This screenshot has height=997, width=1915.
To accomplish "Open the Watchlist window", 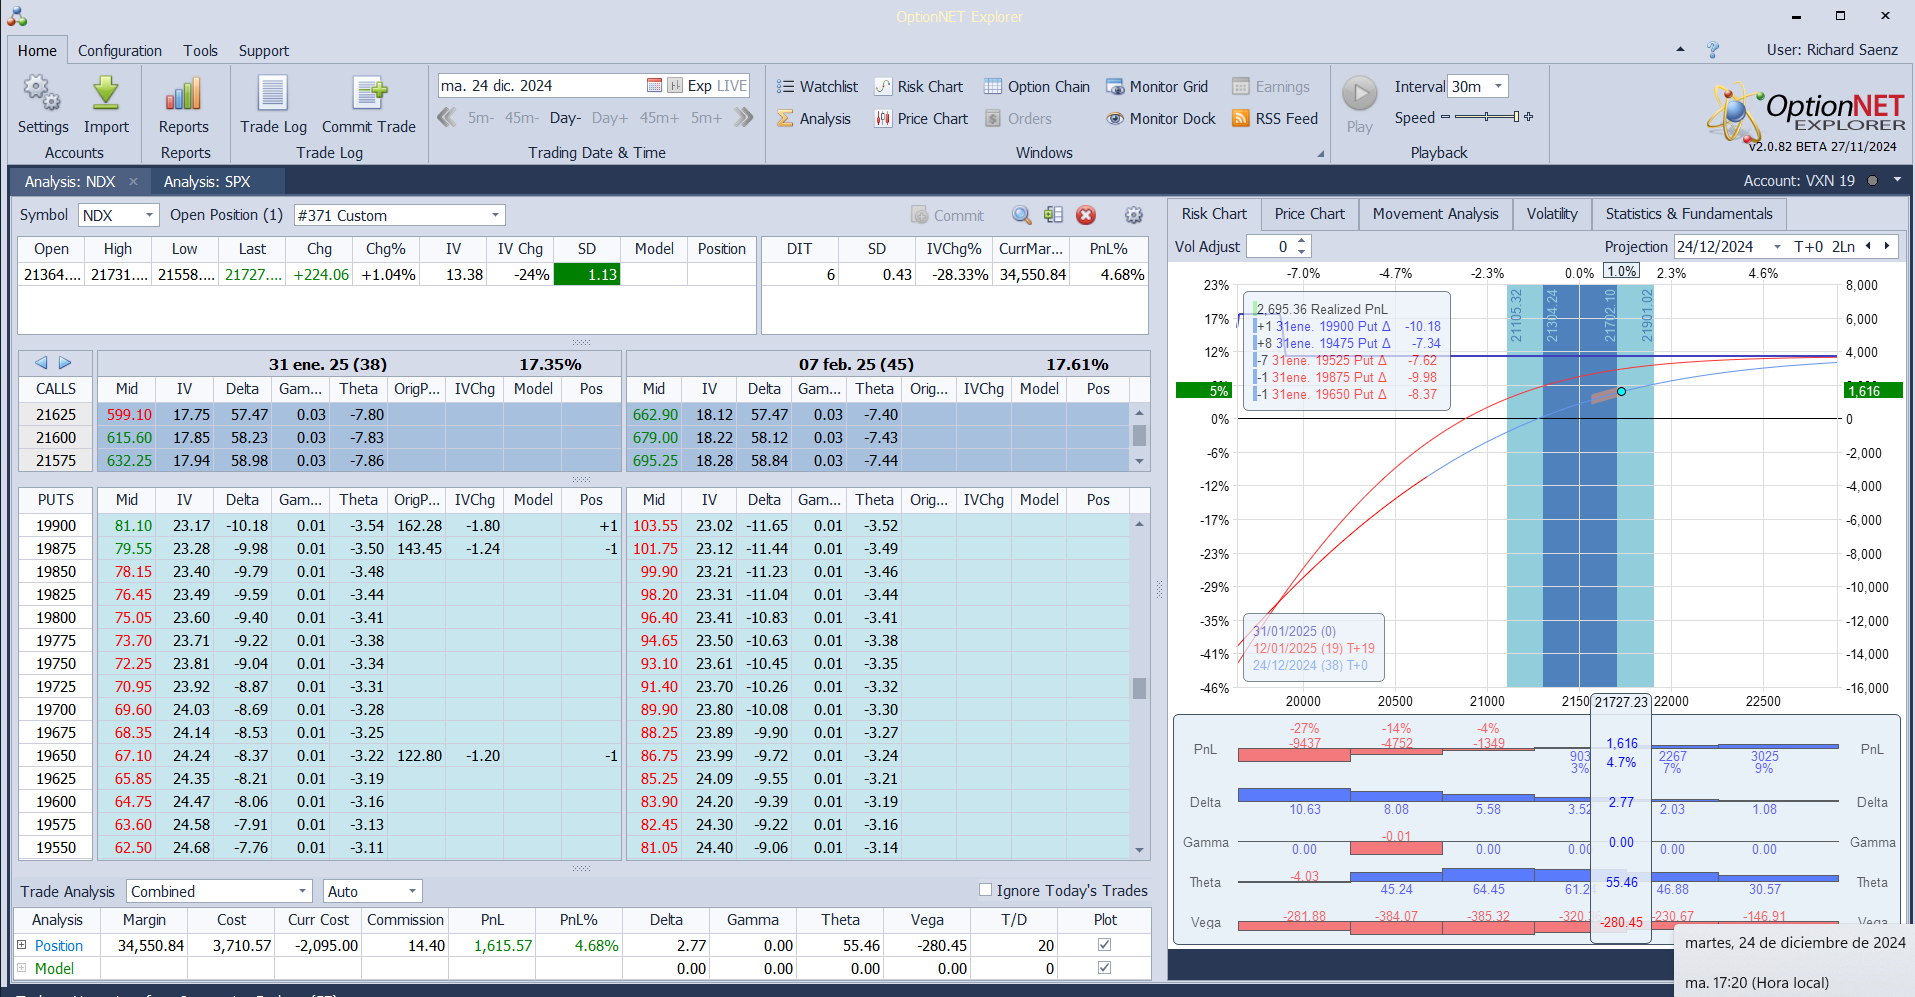I will 817,87.
